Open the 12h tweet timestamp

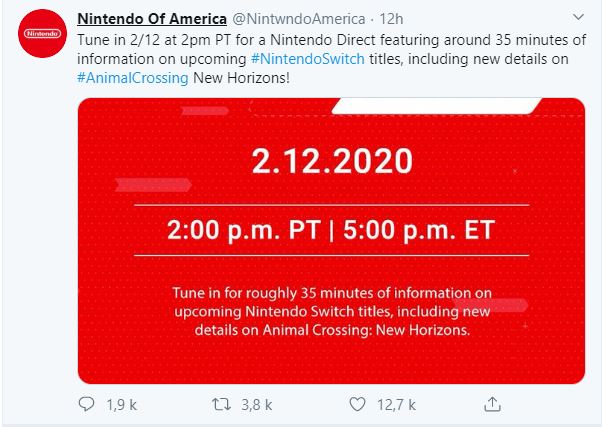point(391,19)
